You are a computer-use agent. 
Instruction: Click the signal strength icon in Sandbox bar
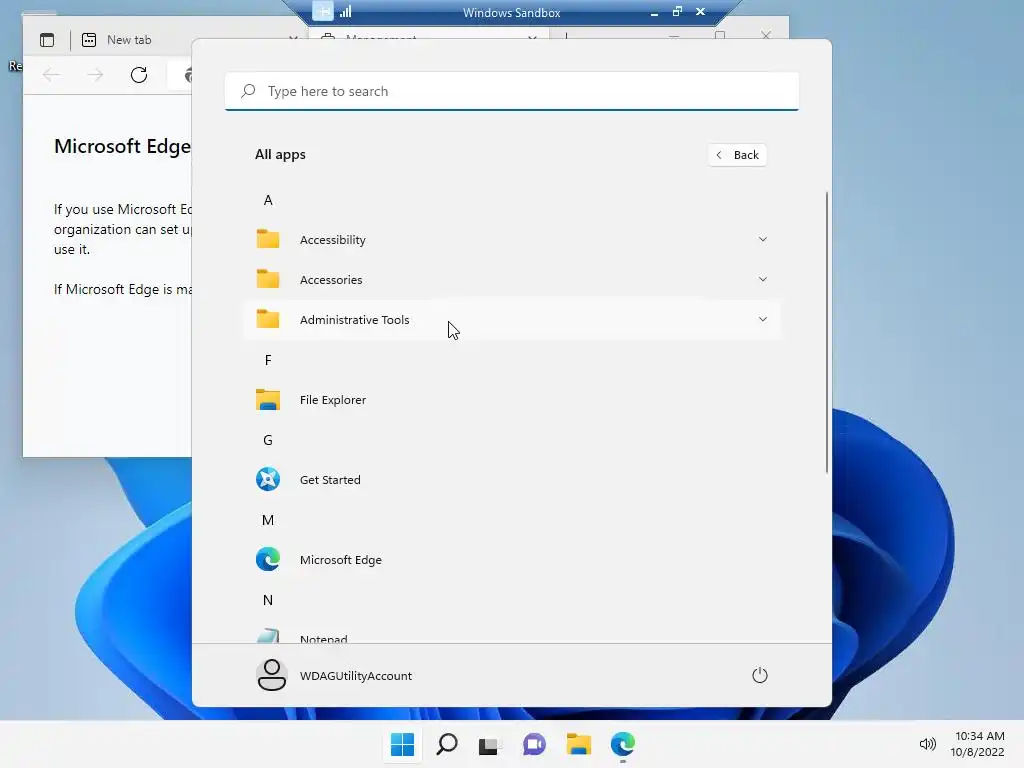[x=345, y=12]
